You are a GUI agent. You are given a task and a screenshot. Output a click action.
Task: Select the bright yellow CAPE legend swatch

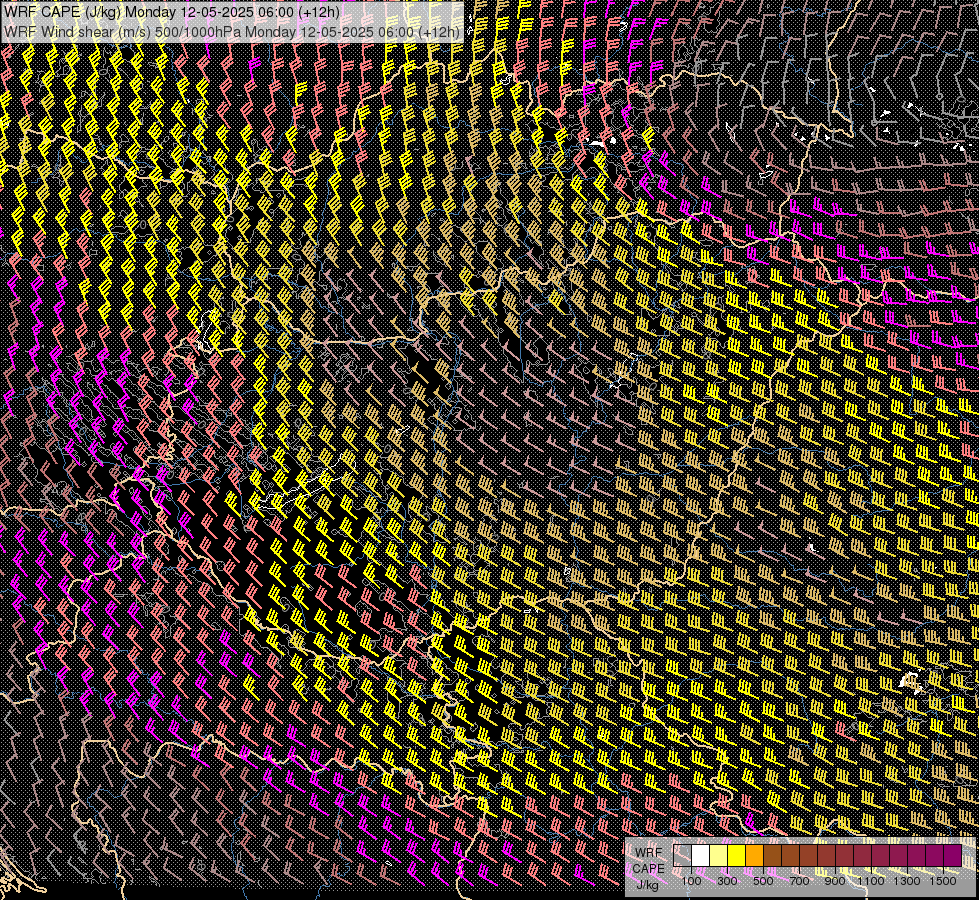(737, 855)
